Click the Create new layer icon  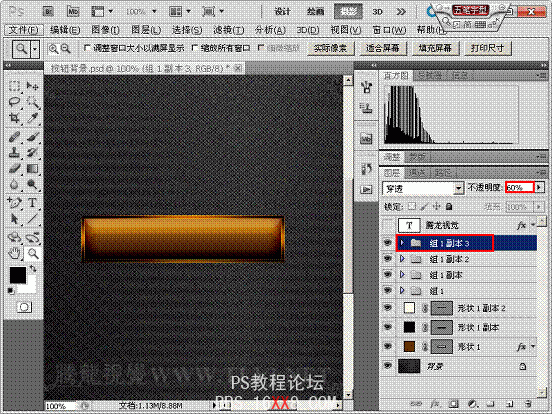click(509, 404)
